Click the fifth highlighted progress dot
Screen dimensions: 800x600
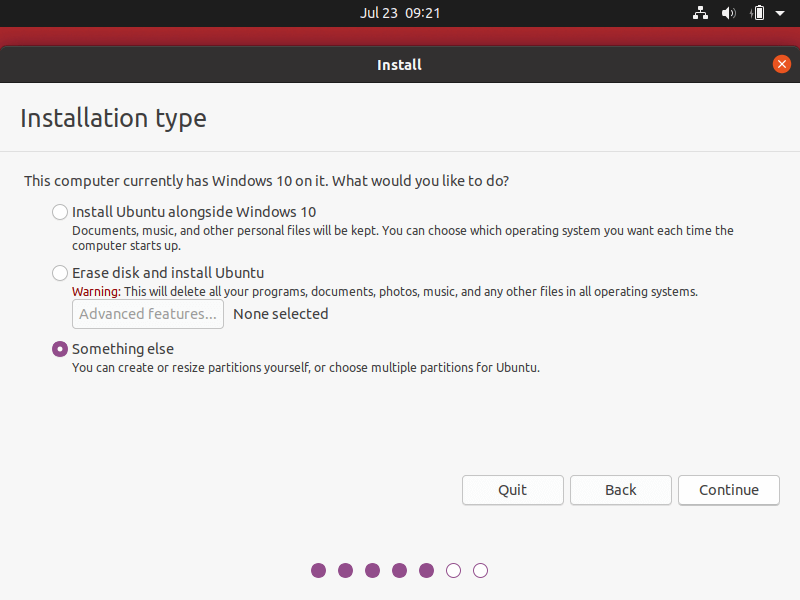pyautogui.click(x=426, y=570)
